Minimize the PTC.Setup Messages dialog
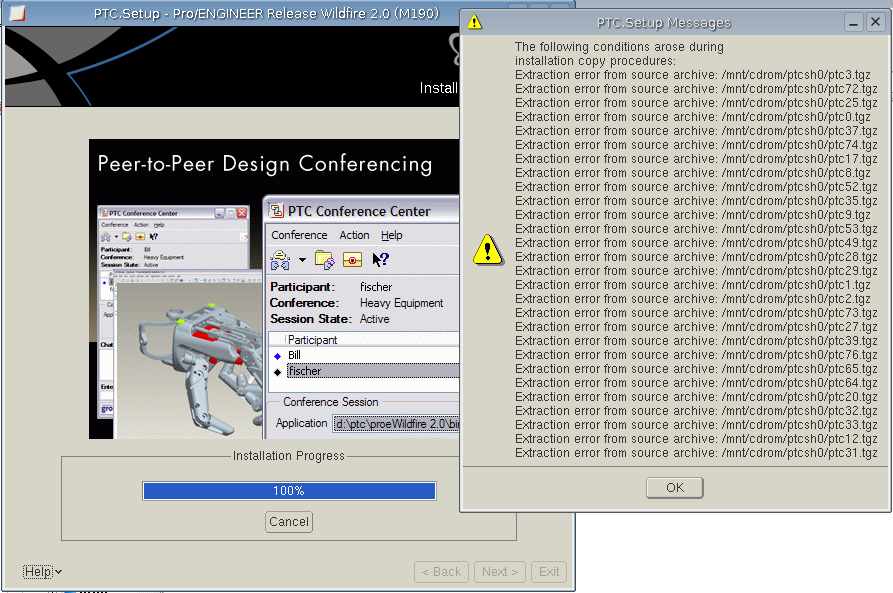 (853, 23)
